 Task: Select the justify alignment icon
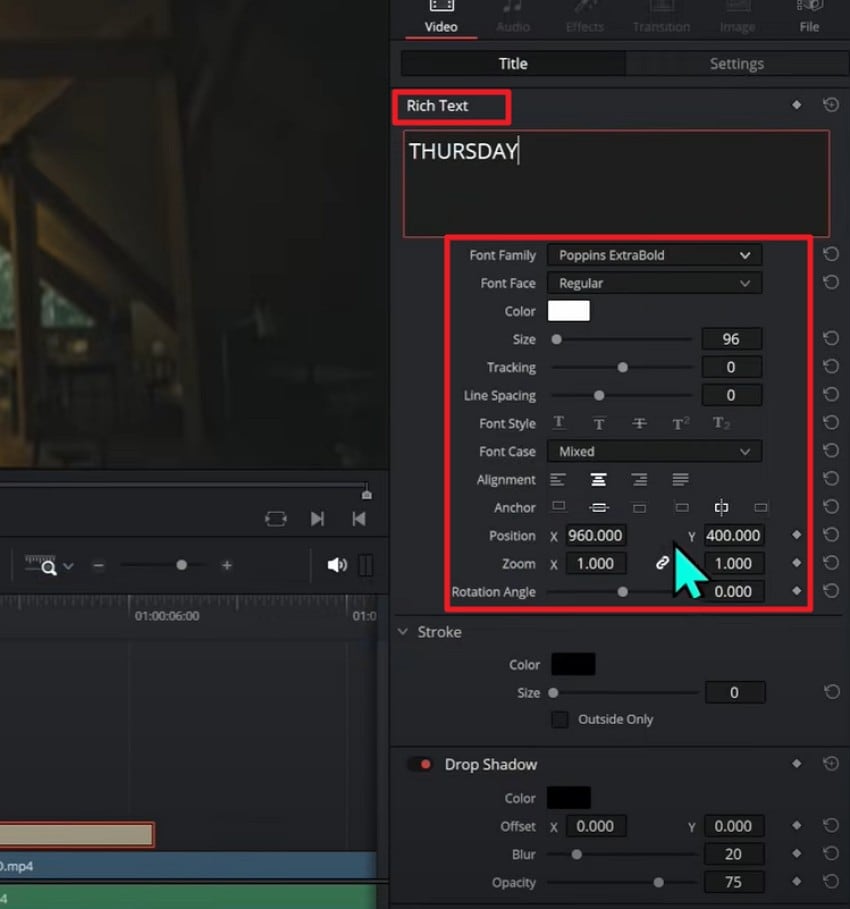click(679, 479)
